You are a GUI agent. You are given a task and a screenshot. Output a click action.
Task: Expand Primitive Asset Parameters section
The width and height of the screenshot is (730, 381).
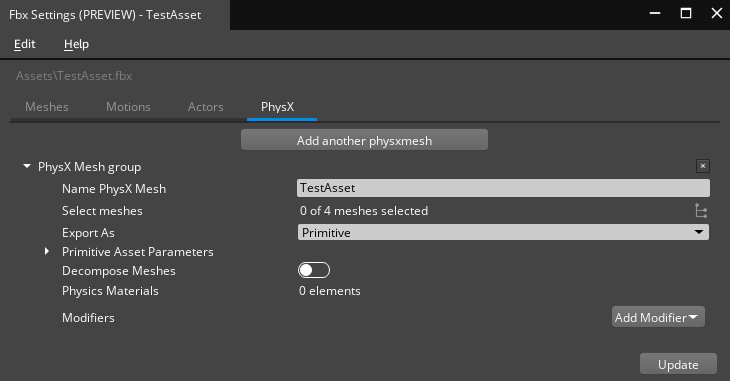(x=47, y=252)
